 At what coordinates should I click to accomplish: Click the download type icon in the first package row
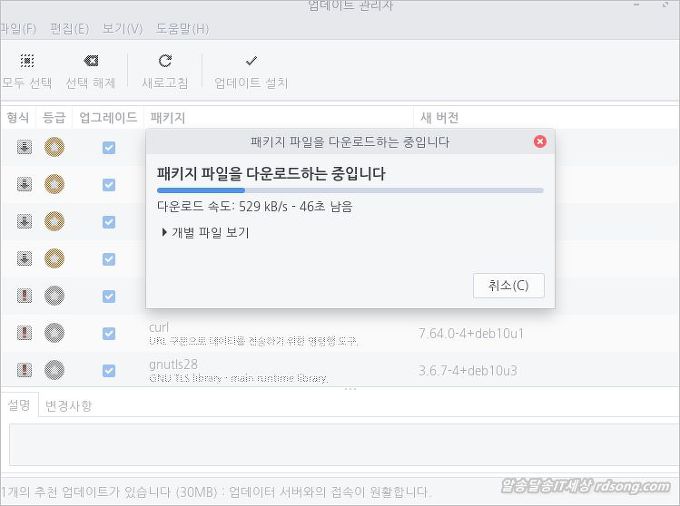[x=24, y=148]
